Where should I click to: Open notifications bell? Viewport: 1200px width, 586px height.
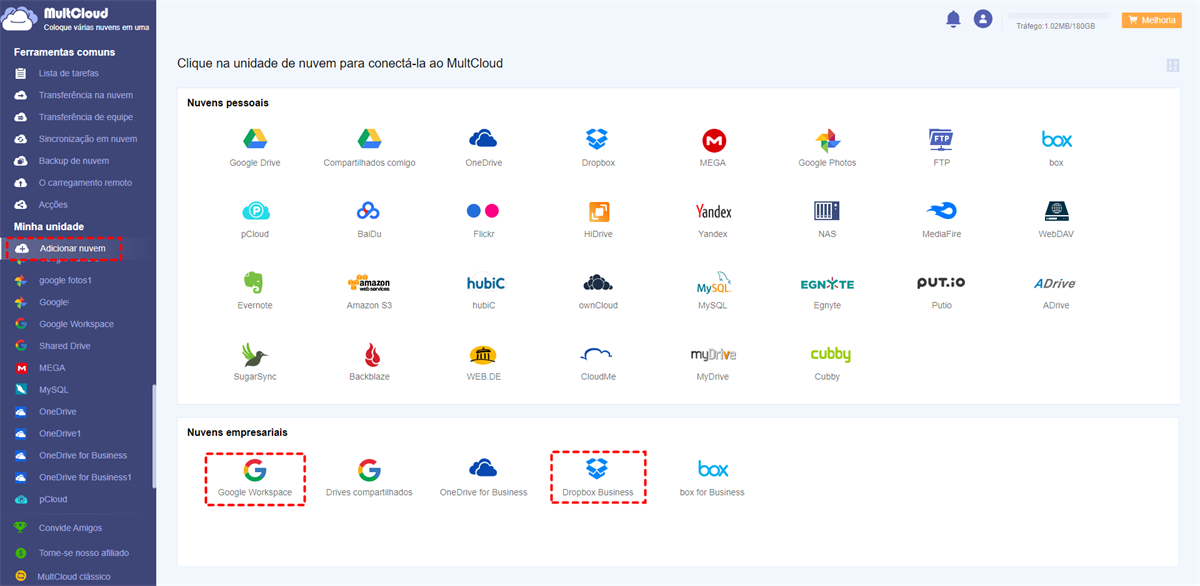pyautogui.click(x=953, y=19)
